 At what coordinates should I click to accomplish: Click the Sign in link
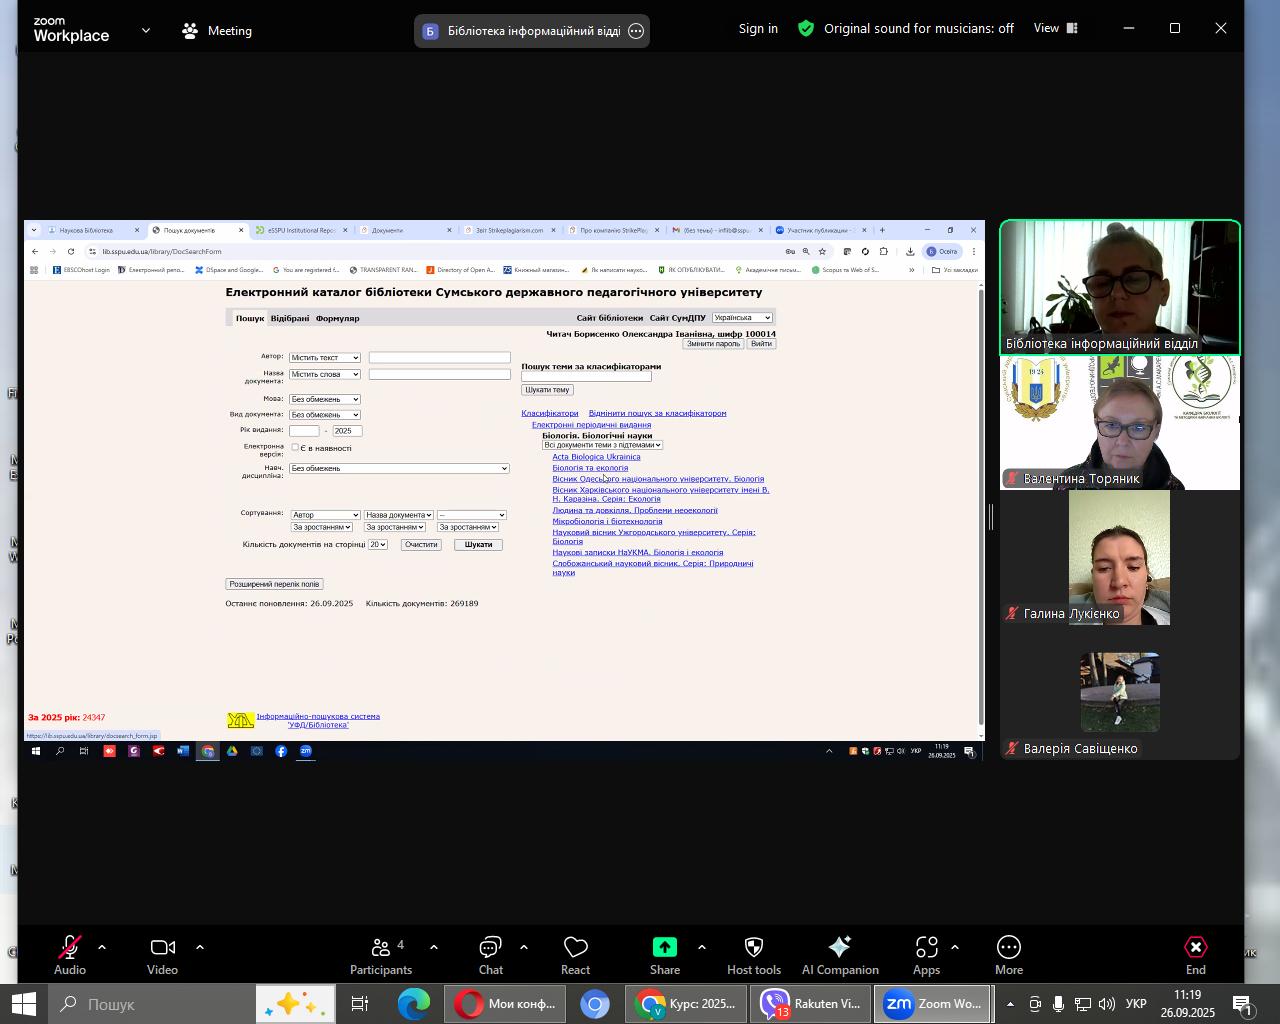pos(758,29)
